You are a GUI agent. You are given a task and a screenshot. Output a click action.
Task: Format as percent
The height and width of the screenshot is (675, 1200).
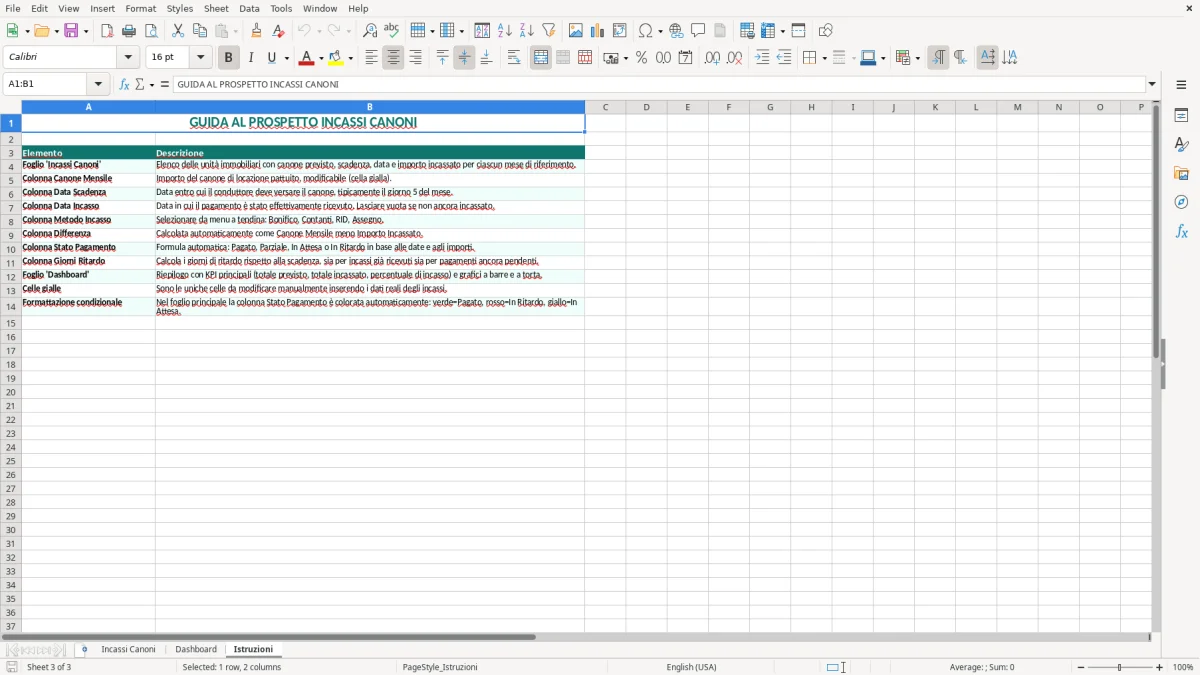tap(641, 58)
